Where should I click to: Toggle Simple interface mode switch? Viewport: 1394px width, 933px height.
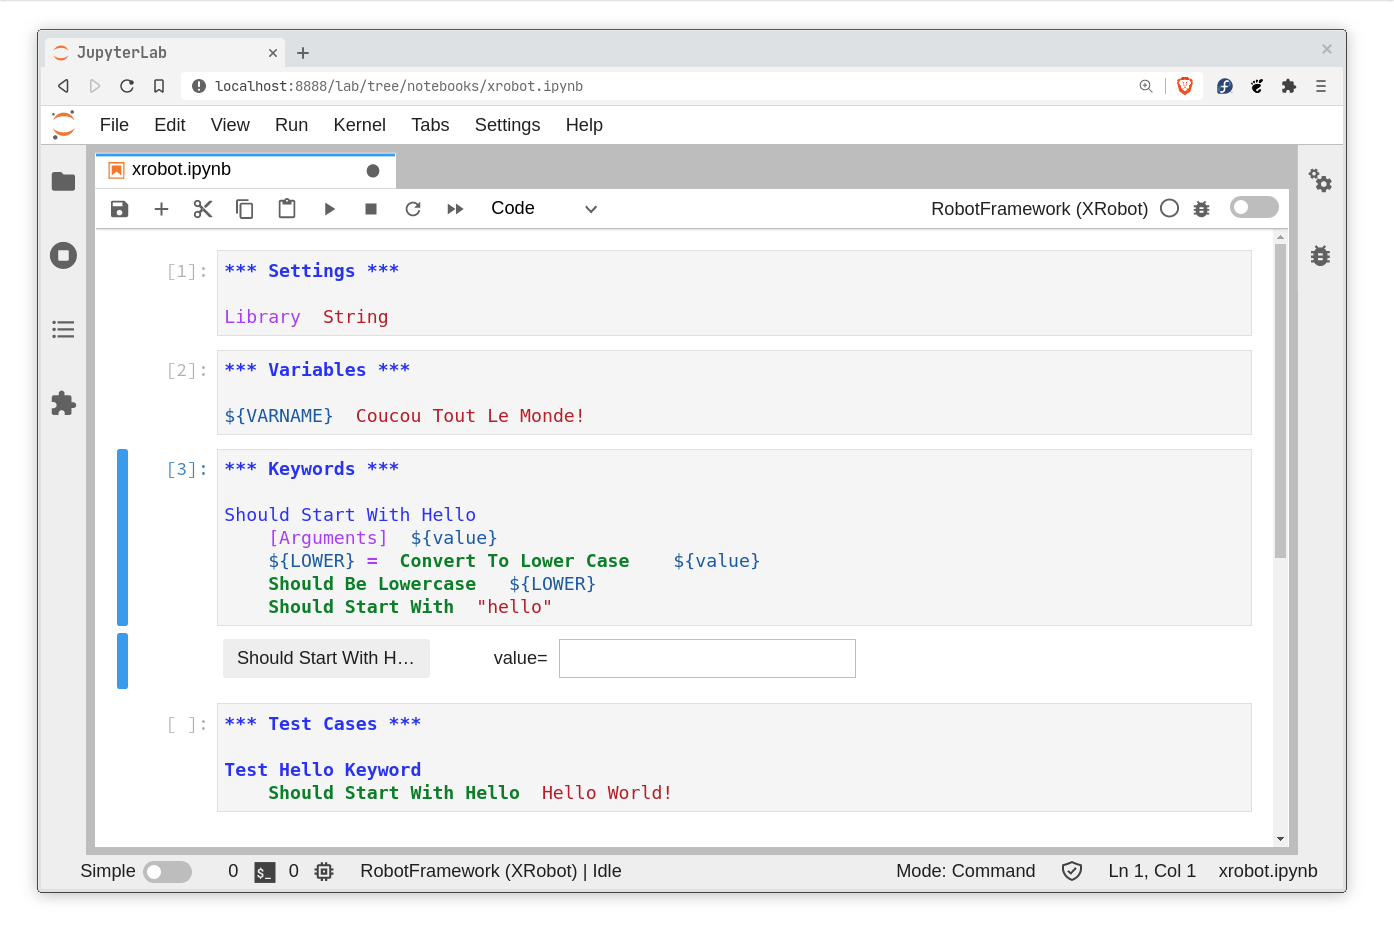(168, 872)
